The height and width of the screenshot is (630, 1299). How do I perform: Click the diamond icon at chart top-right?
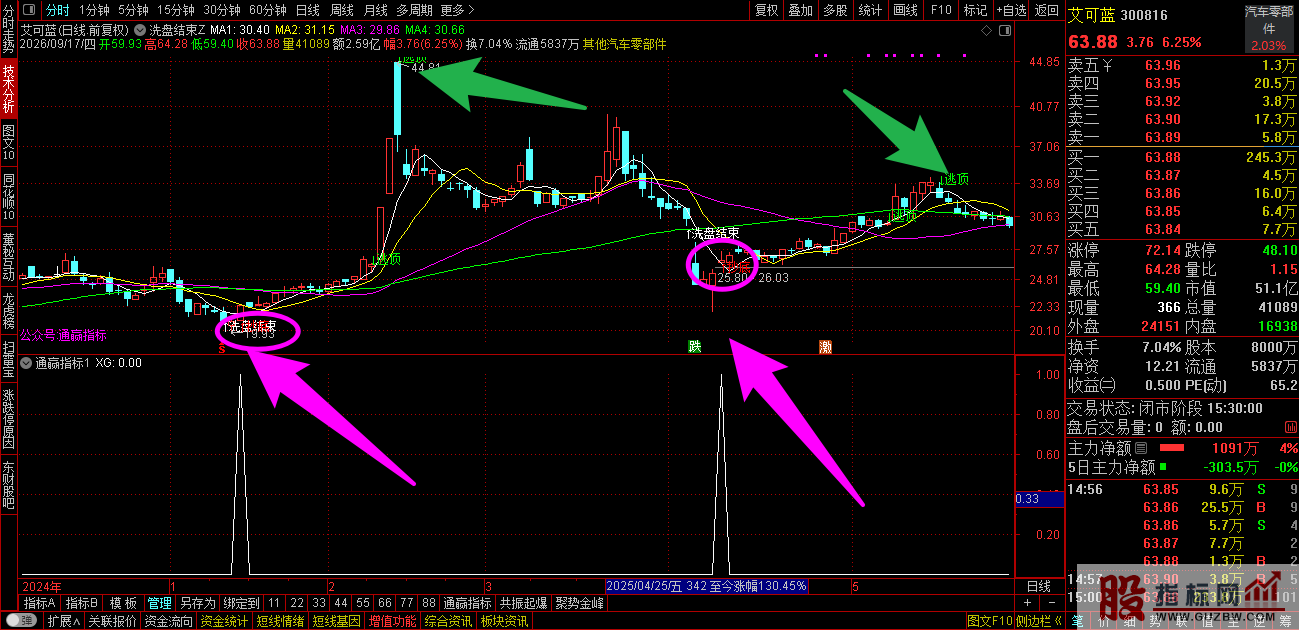(x=988, y=31)
